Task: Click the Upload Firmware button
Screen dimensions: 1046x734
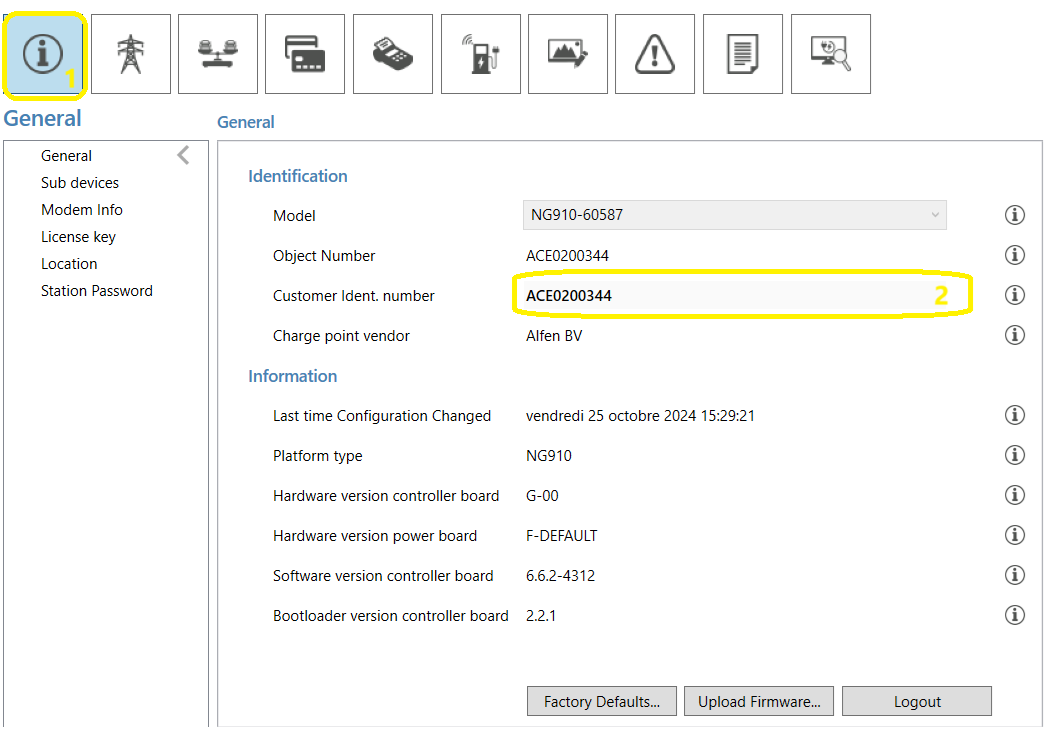Action: click(758, 701)
